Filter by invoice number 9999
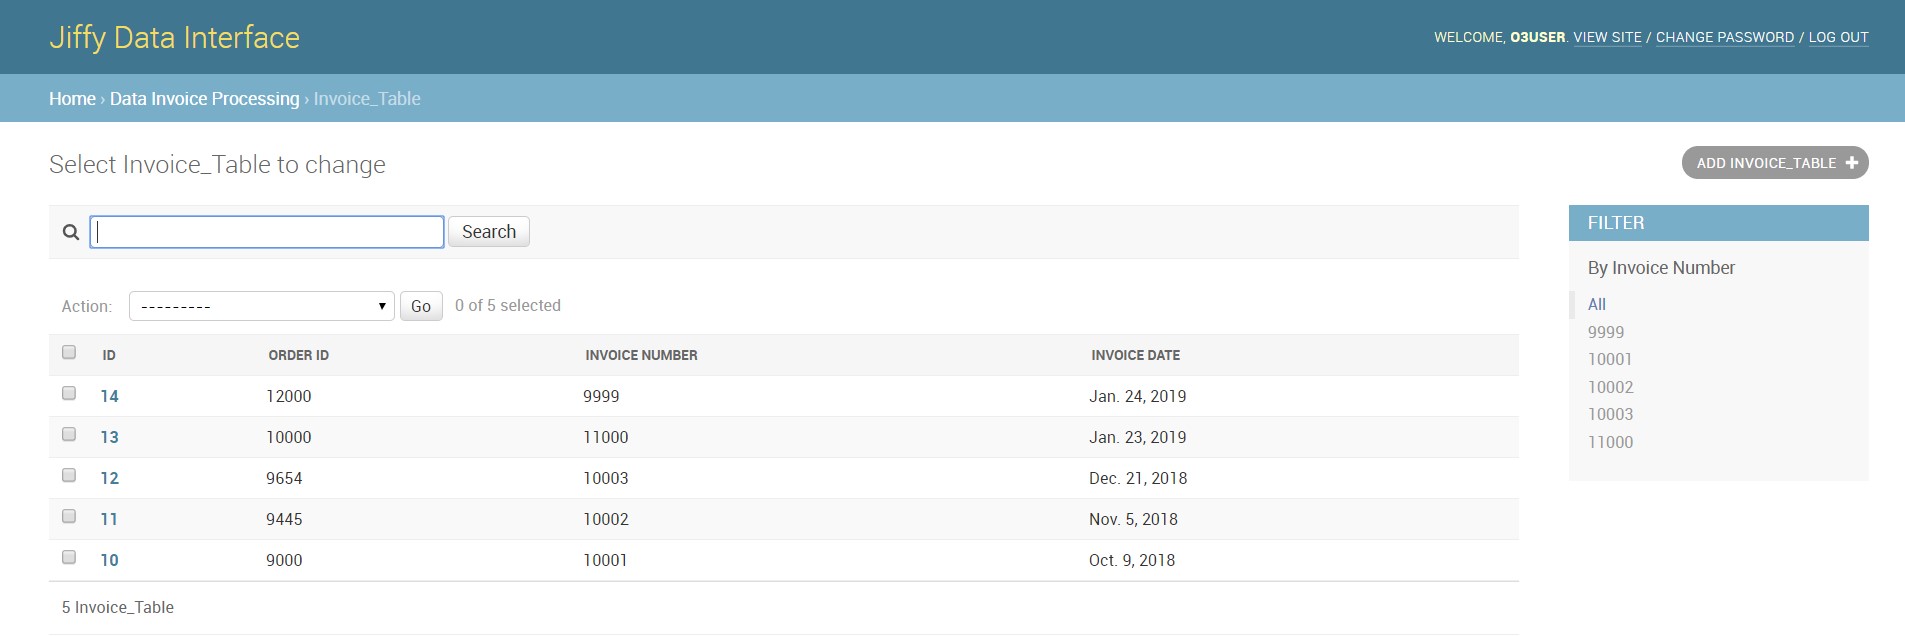 click(1606, 332)
